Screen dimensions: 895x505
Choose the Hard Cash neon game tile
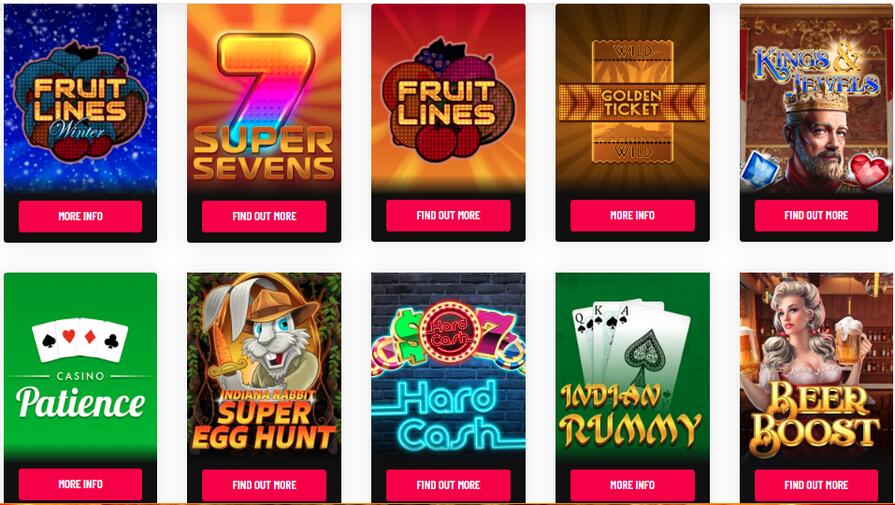click(448, 366)
